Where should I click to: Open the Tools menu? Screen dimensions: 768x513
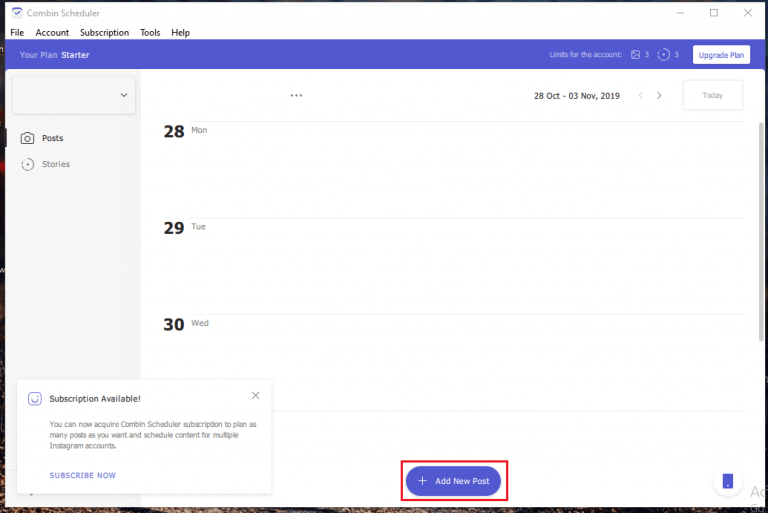[150, 33]
